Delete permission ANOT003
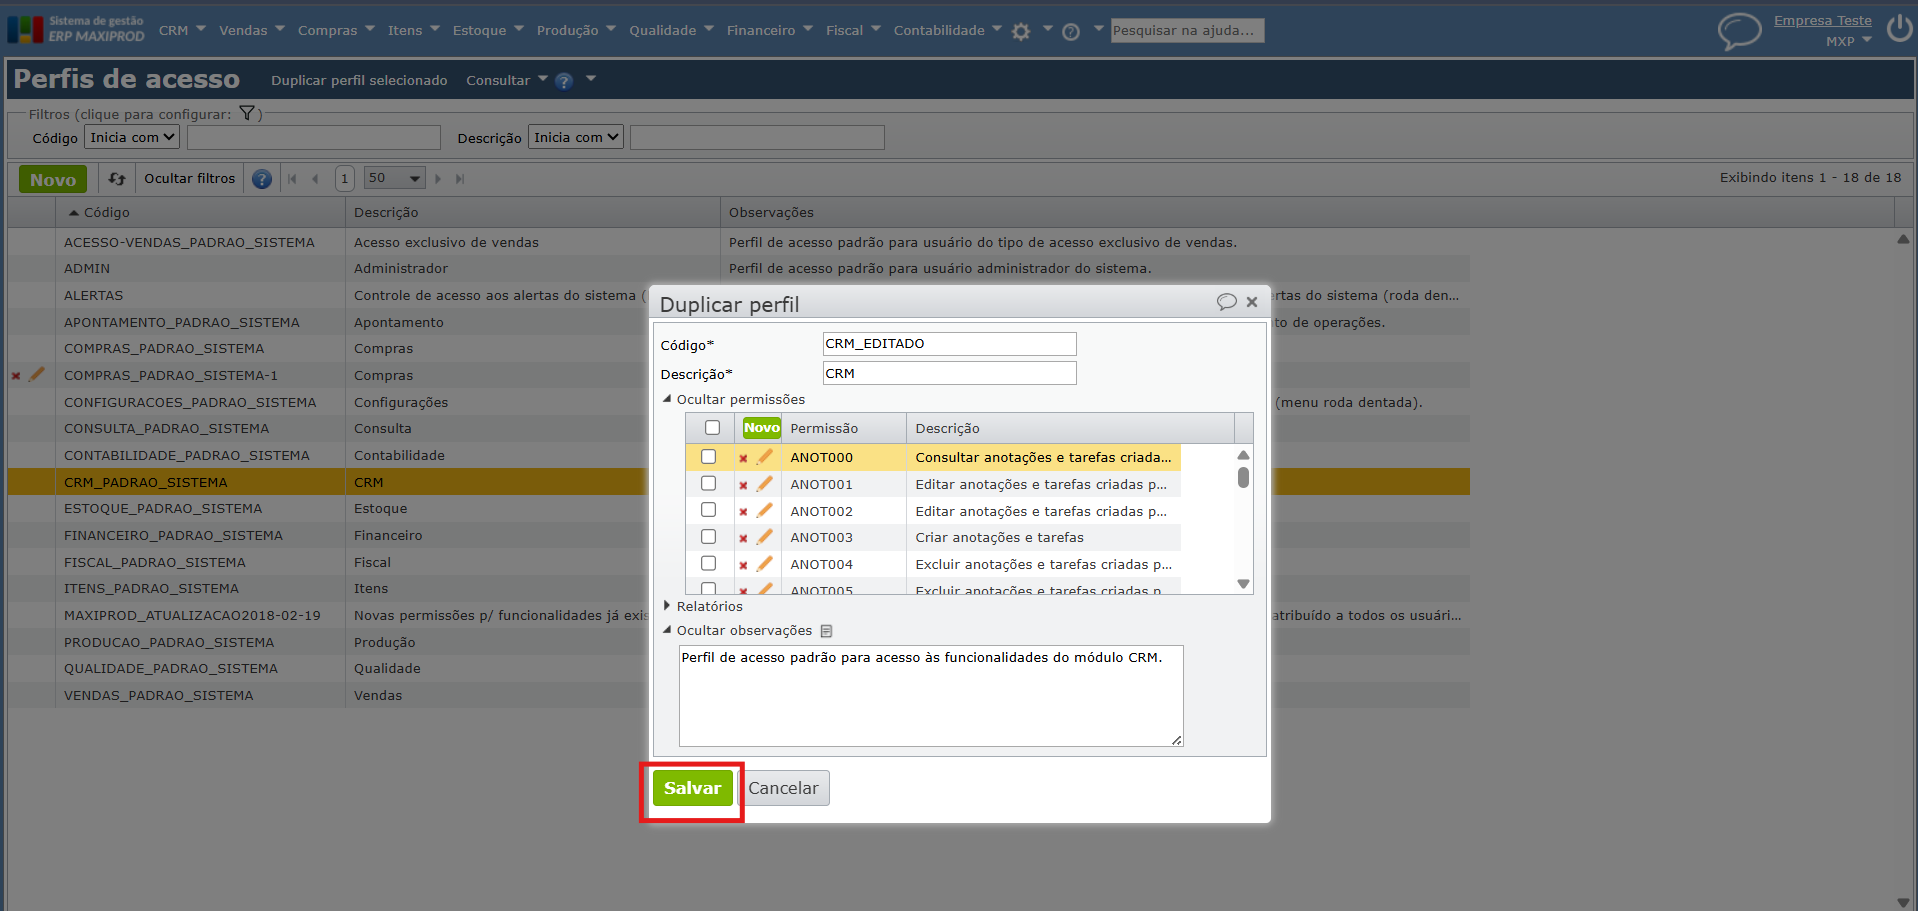The height and width of the screenshot is (911, 1918). coord(743,538)
